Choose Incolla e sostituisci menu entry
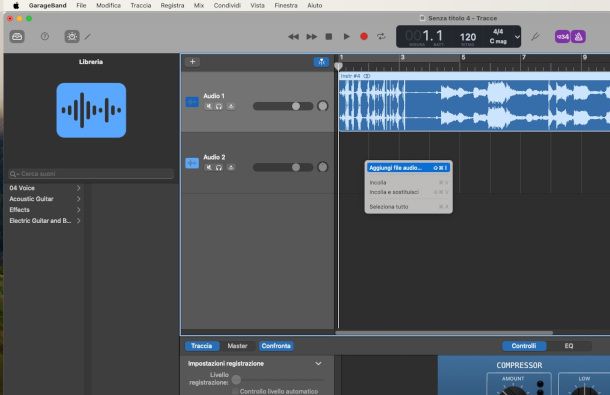610x395 pixels. [408, 192]
